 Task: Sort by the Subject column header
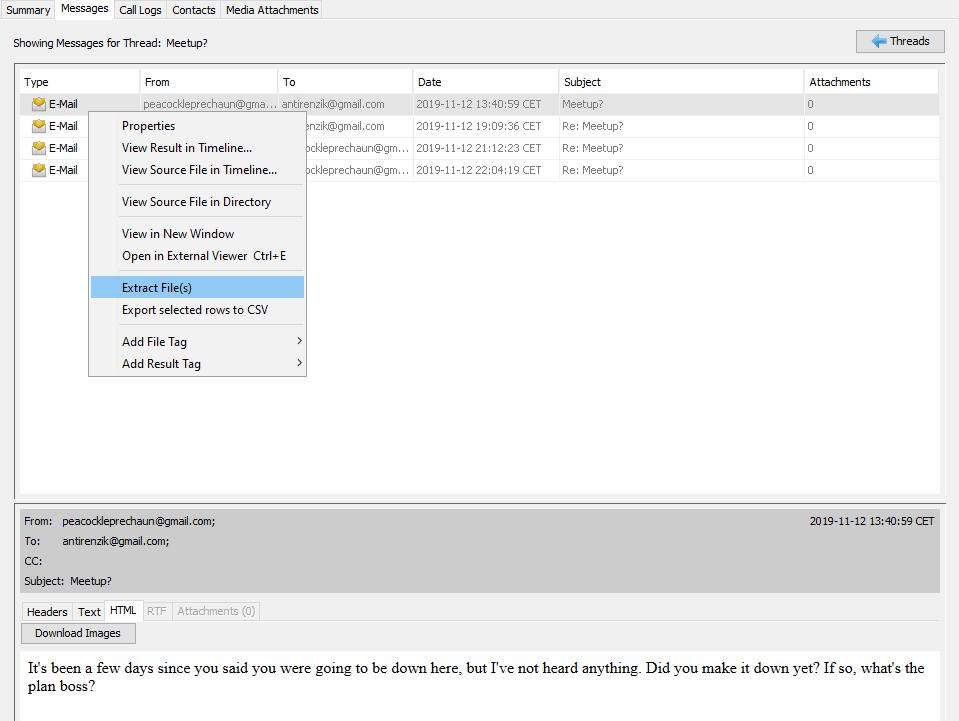pyautogui.click(x=582, y=82)
